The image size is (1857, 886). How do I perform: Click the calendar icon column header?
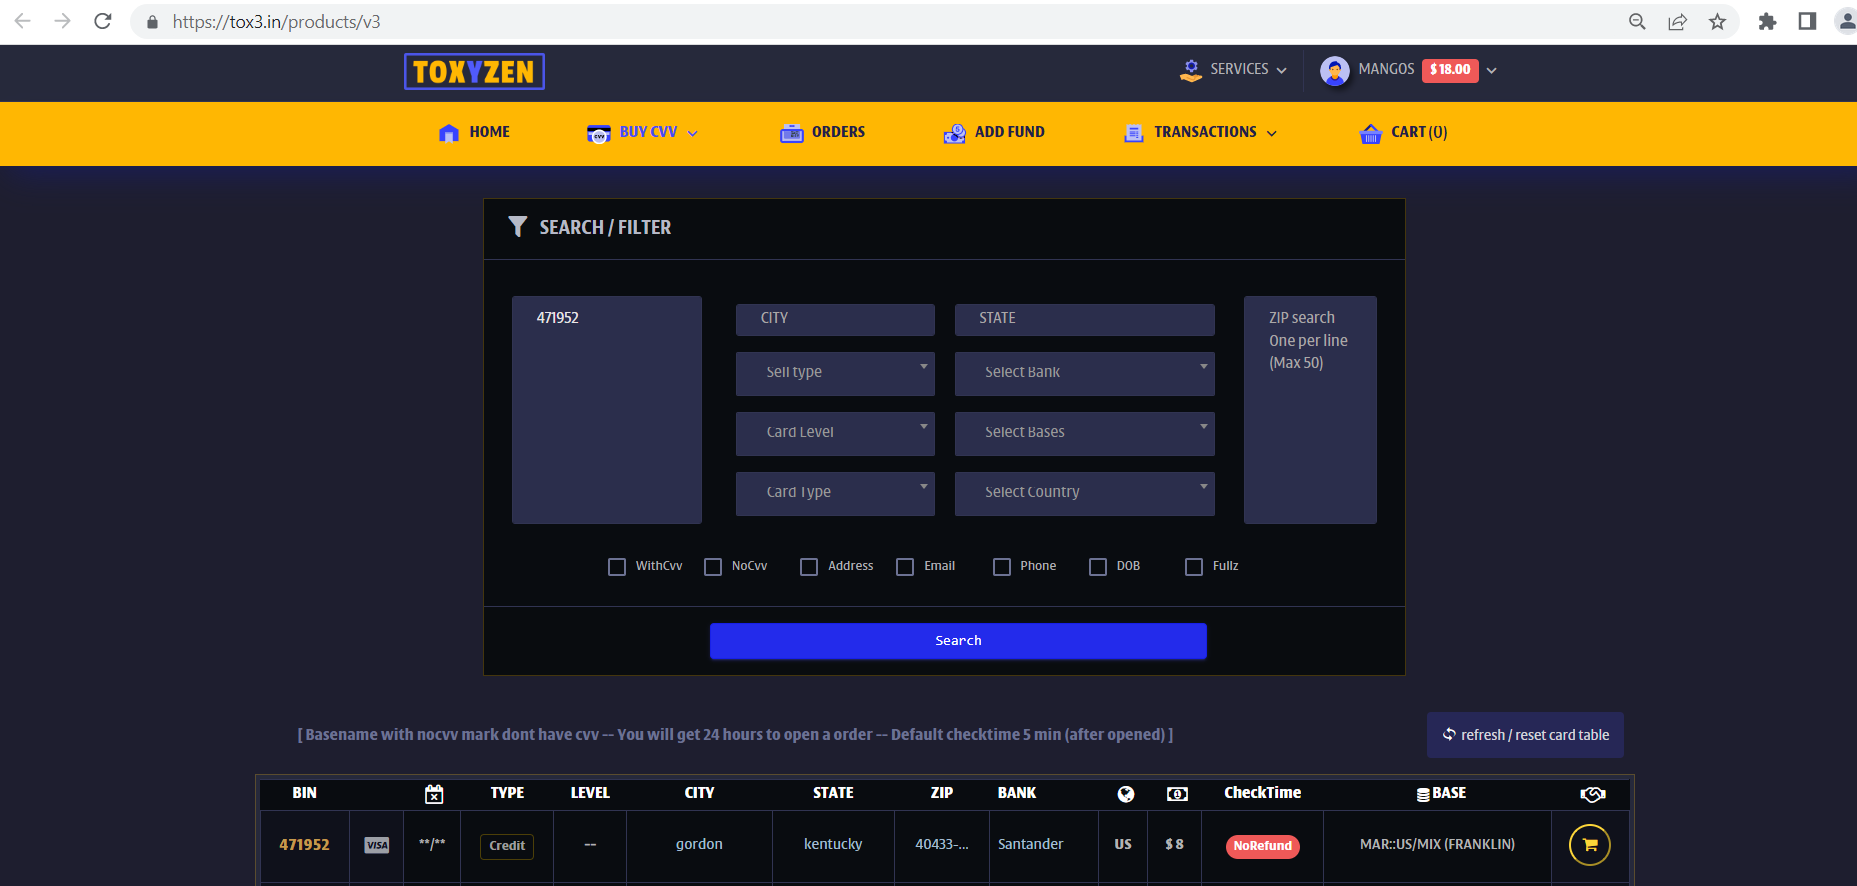click(x=433, y=794)
